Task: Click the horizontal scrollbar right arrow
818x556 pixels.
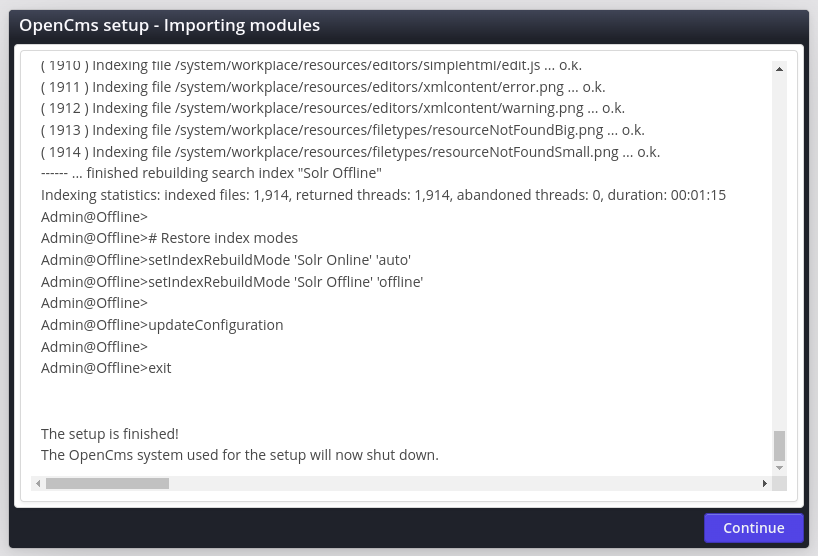Action: (765, 484)
